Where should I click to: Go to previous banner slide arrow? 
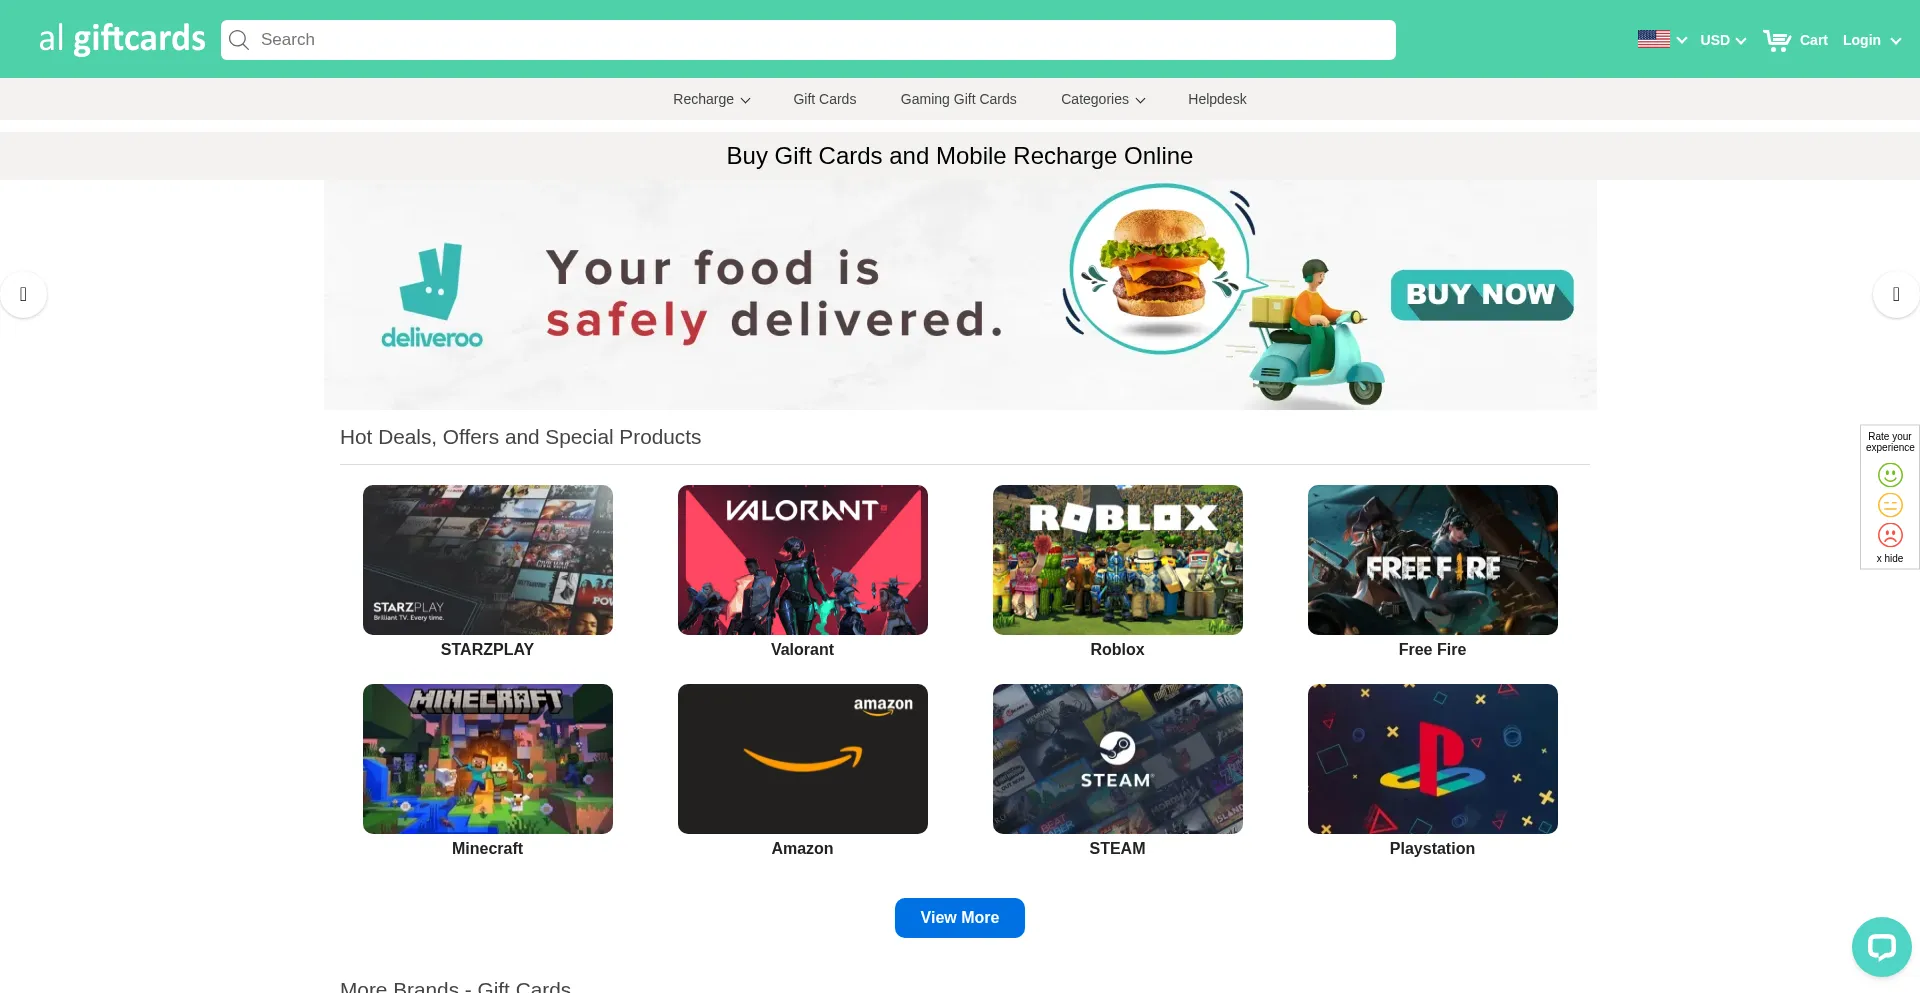23,294
